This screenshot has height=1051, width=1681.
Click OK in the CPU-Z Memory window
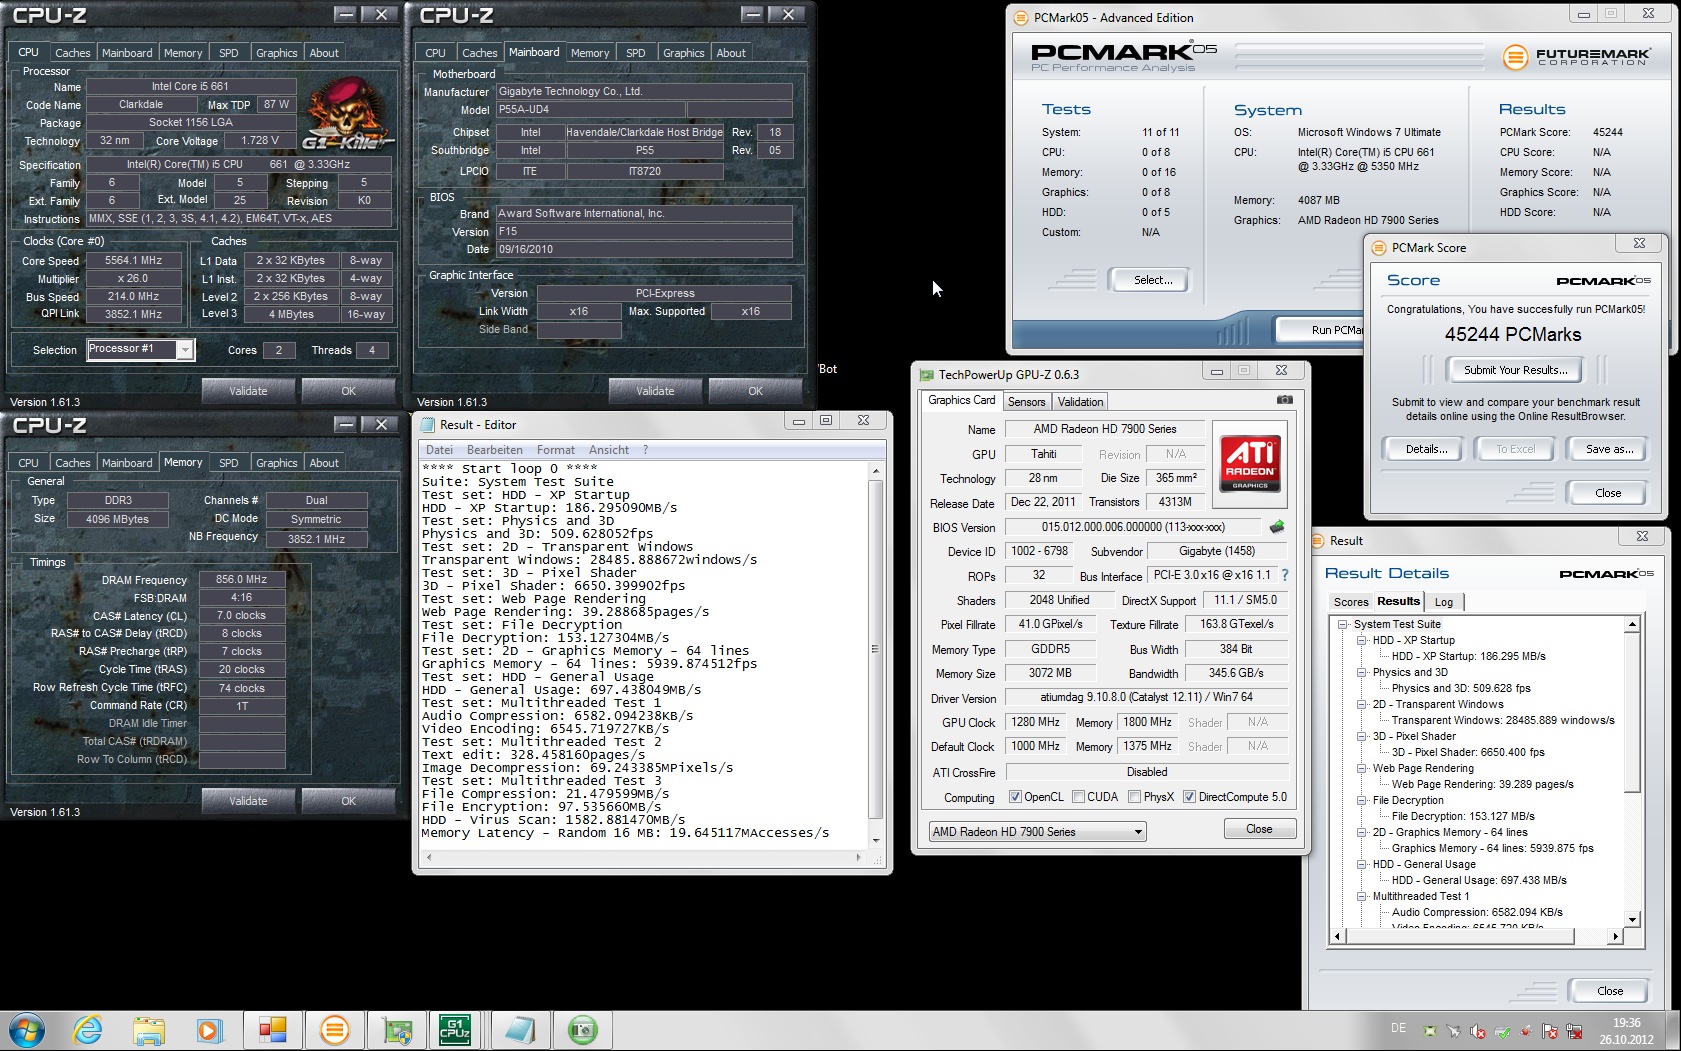pyautogui.click(x=348, y=801)
